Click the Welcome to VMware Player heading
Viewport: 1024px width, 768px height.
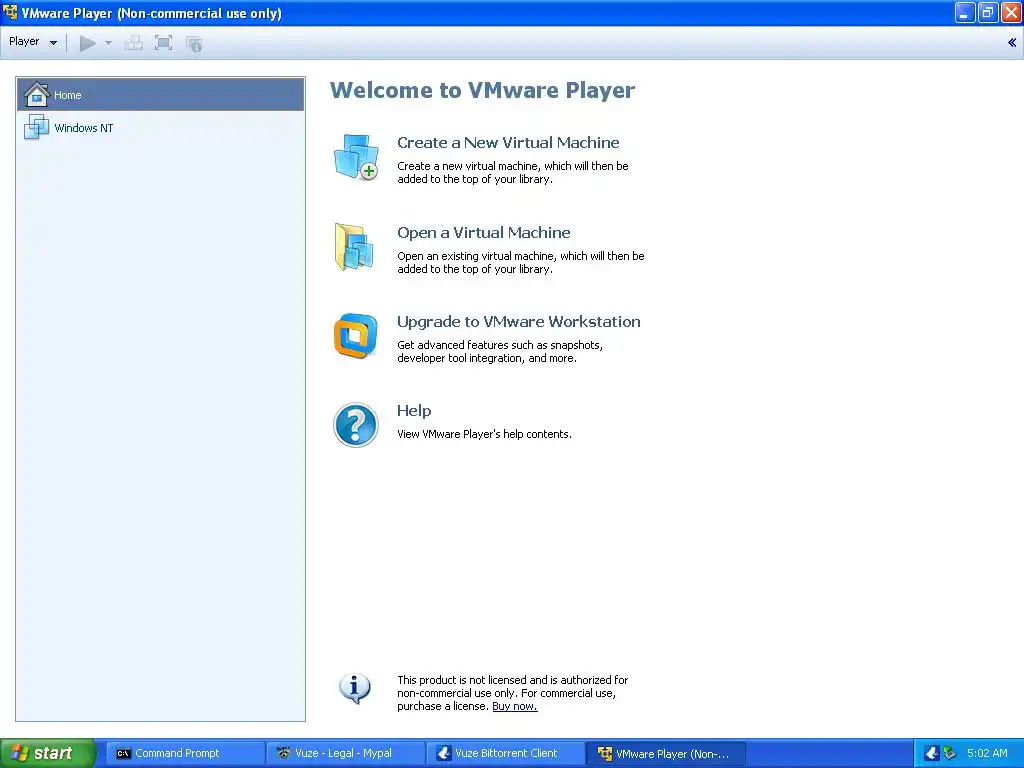coord(482,89)
